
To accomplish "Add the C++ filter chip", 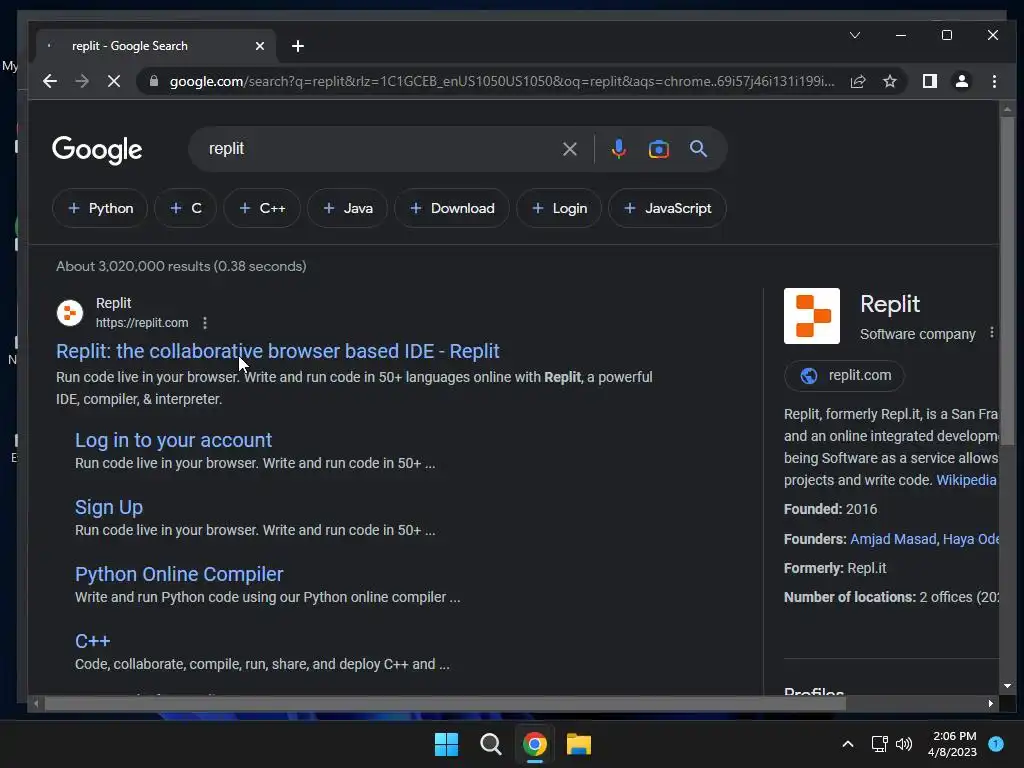I will pyautogui.click(x=262, y=208).
